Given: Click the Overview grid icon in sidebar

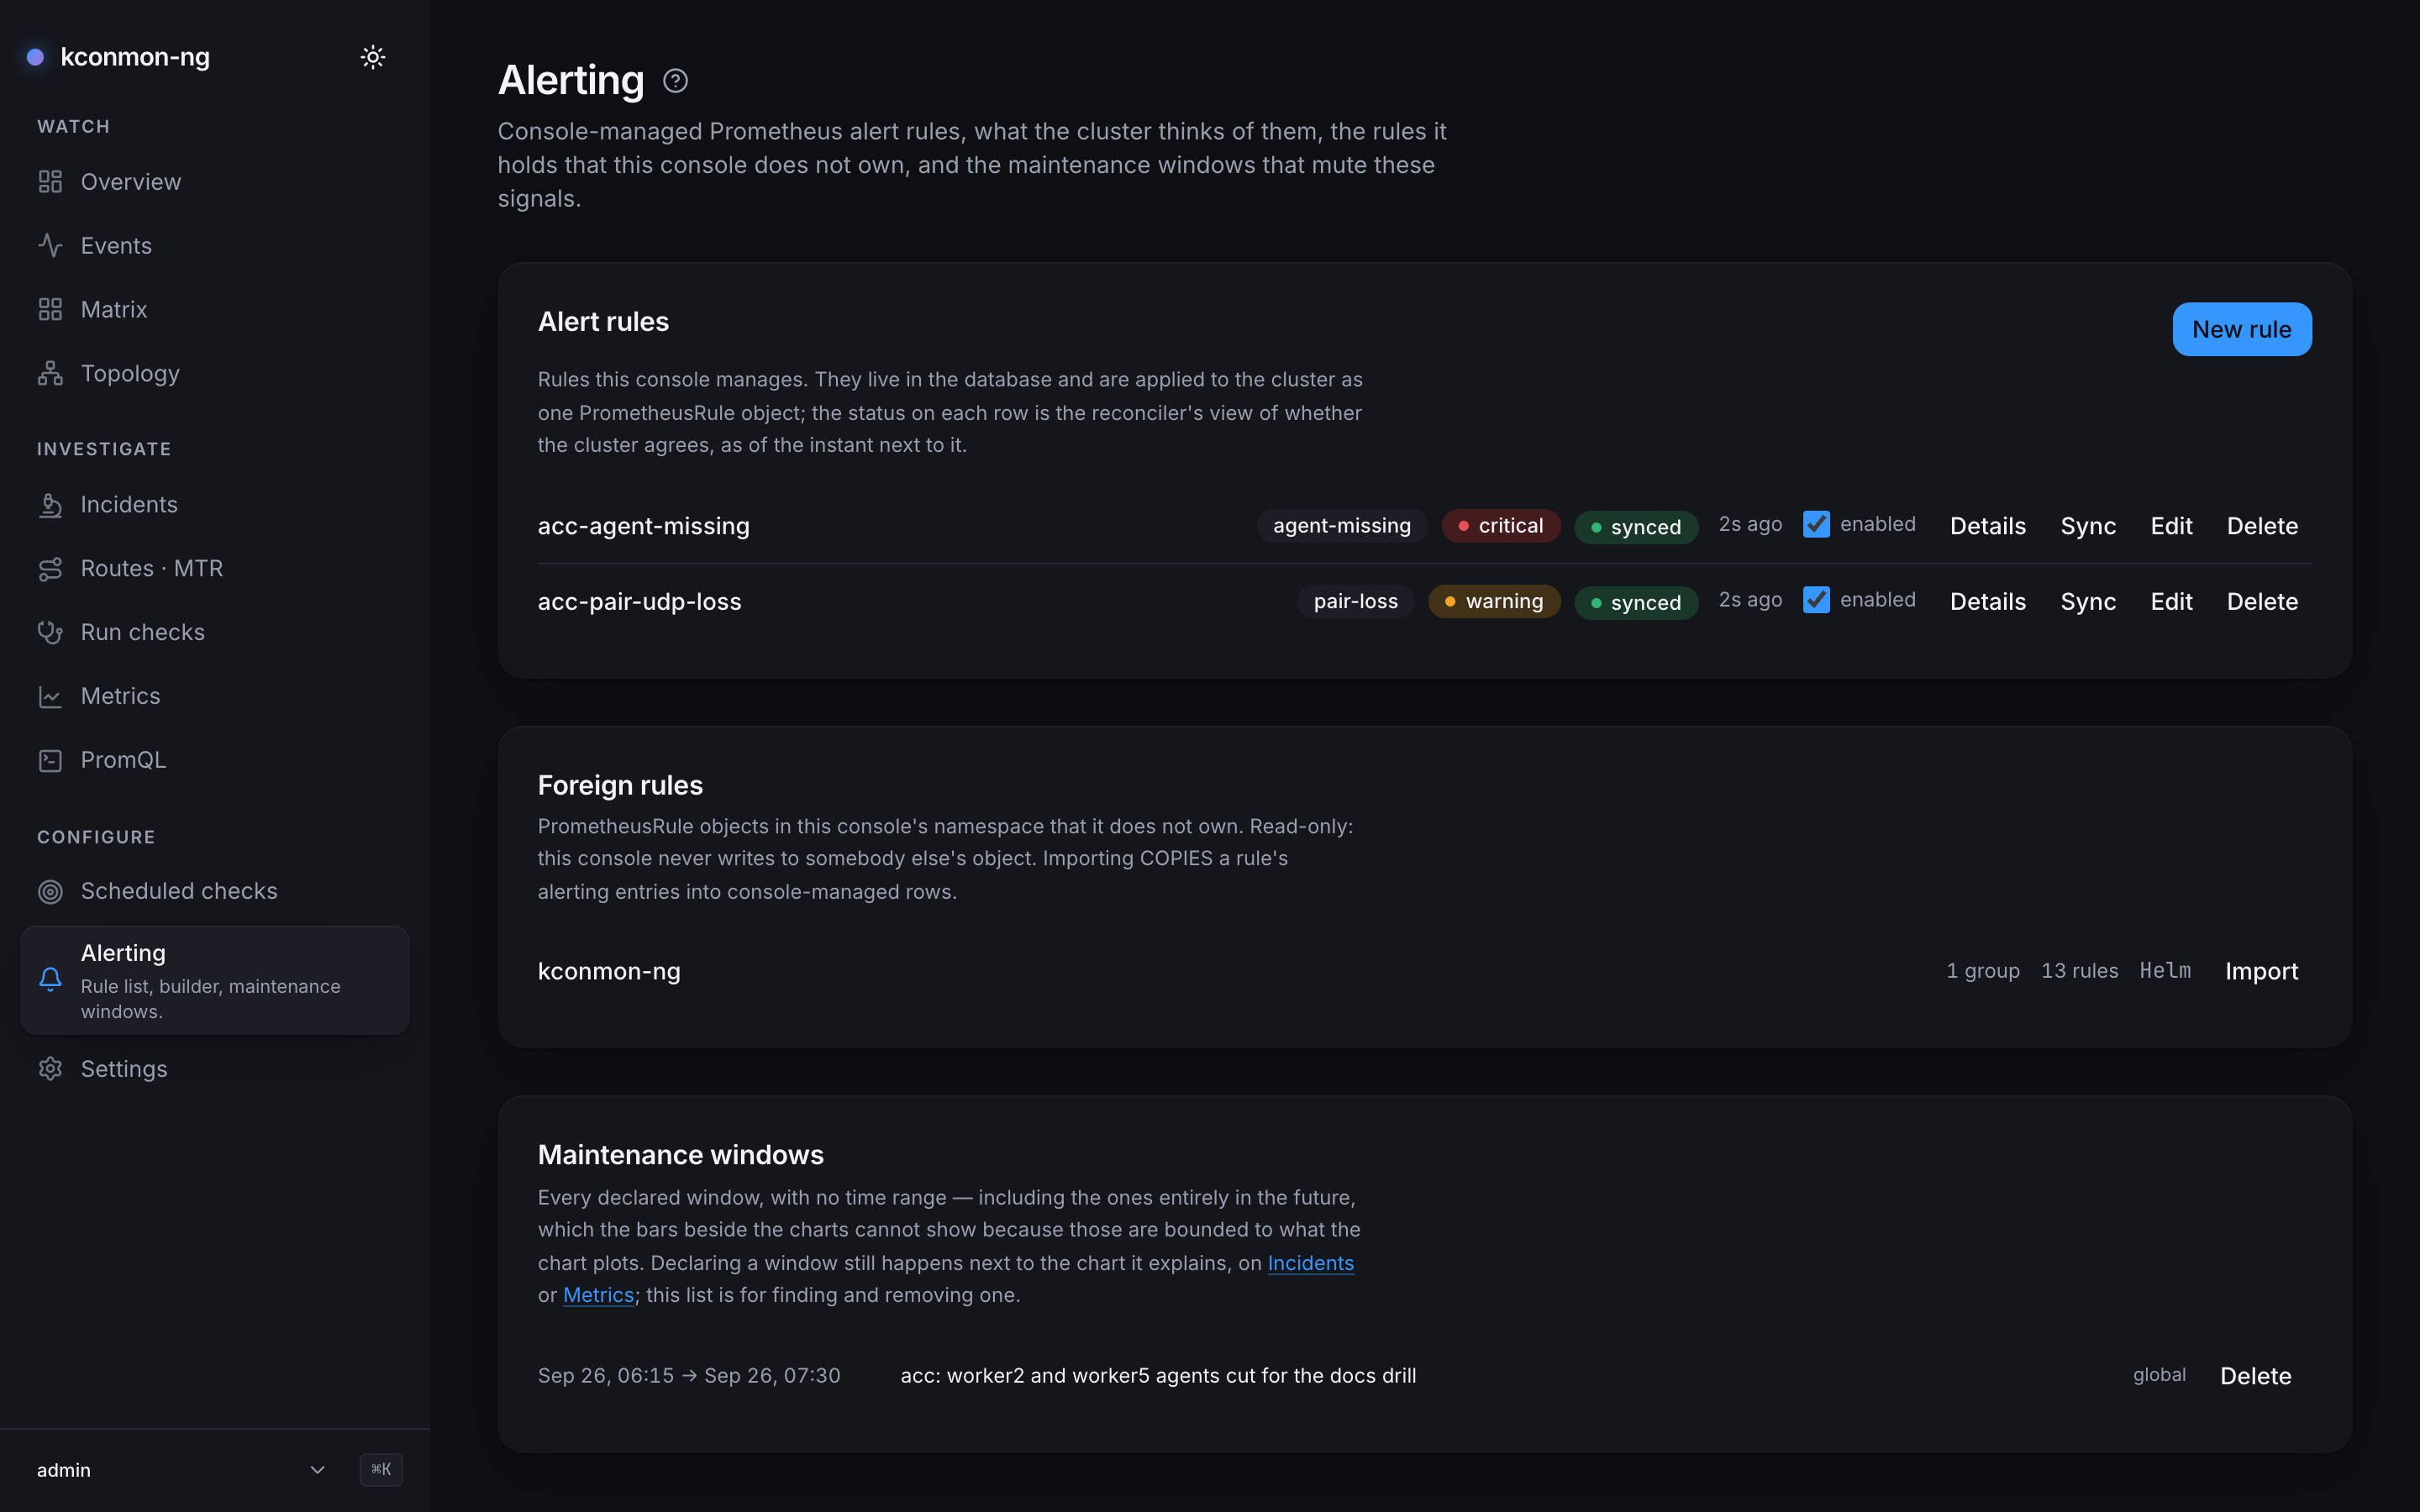Looking at the screenshot, I should [50, 182].
